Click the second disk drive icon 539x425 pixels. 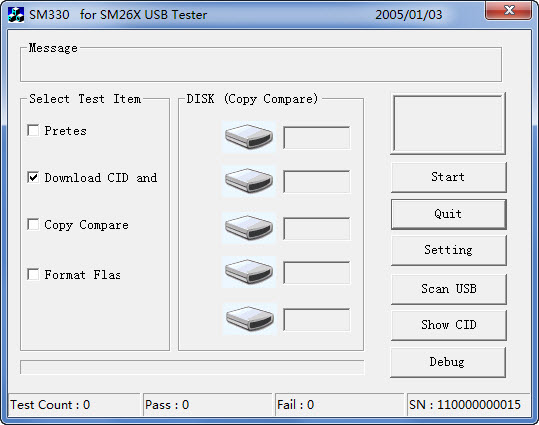[x=249, y=181]
